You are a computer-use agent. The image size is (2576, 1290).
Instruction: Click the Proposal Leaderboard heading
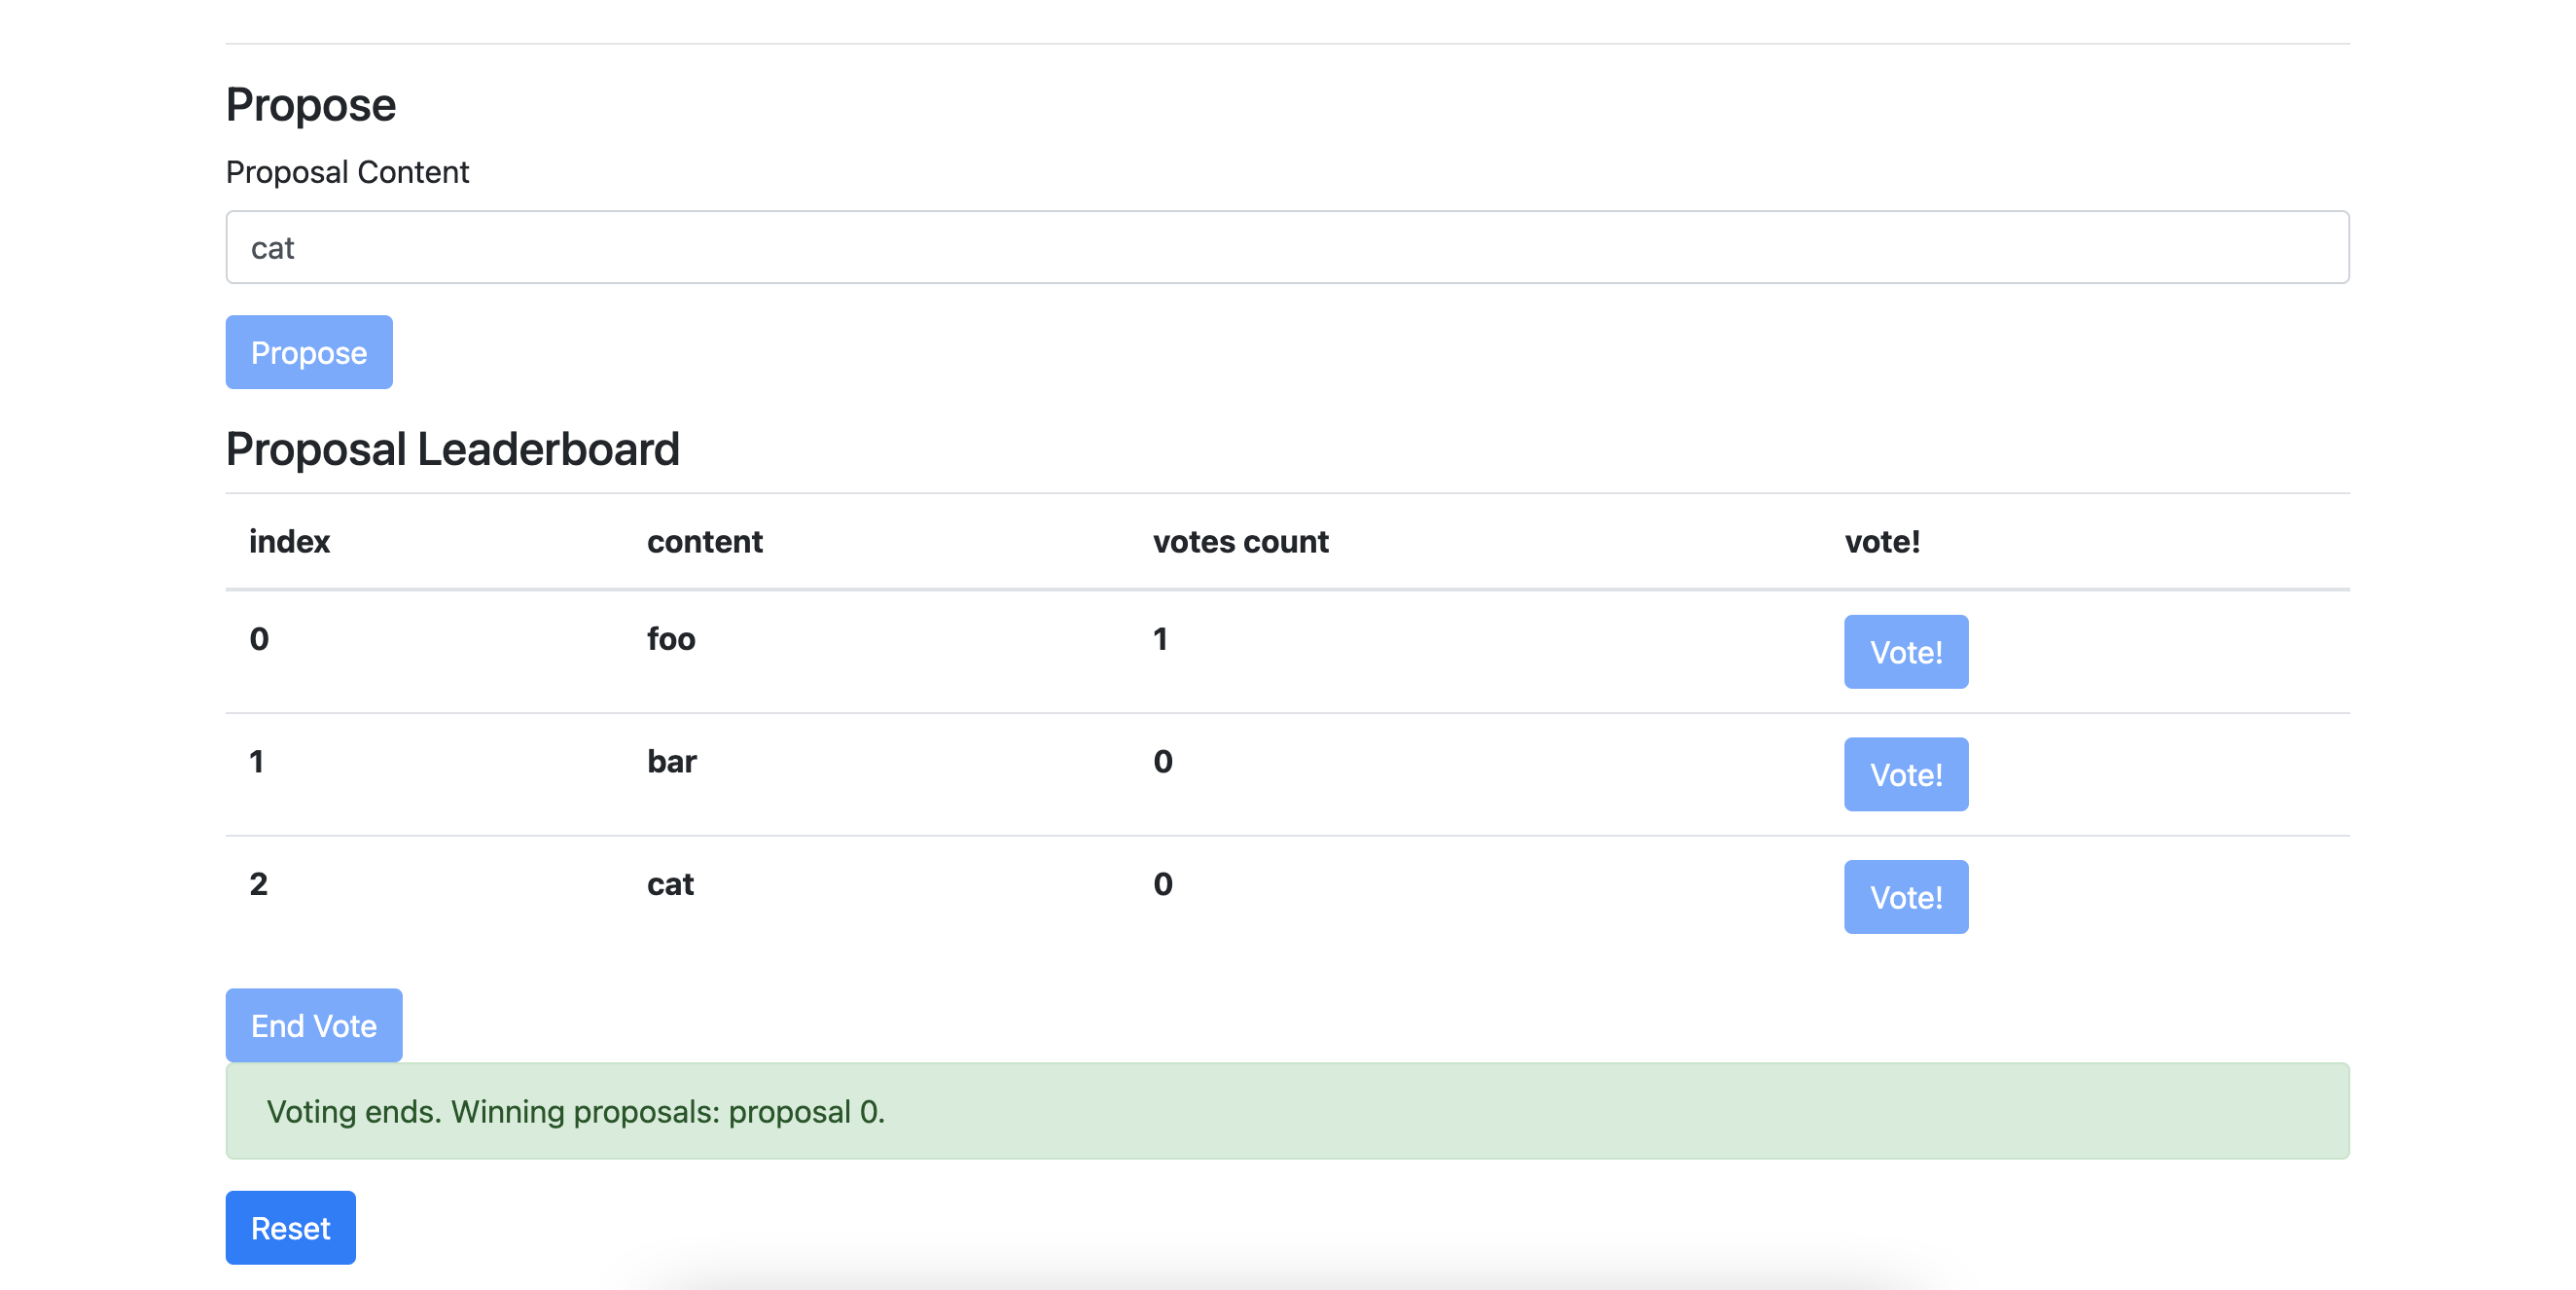click(x=452, y=449)
